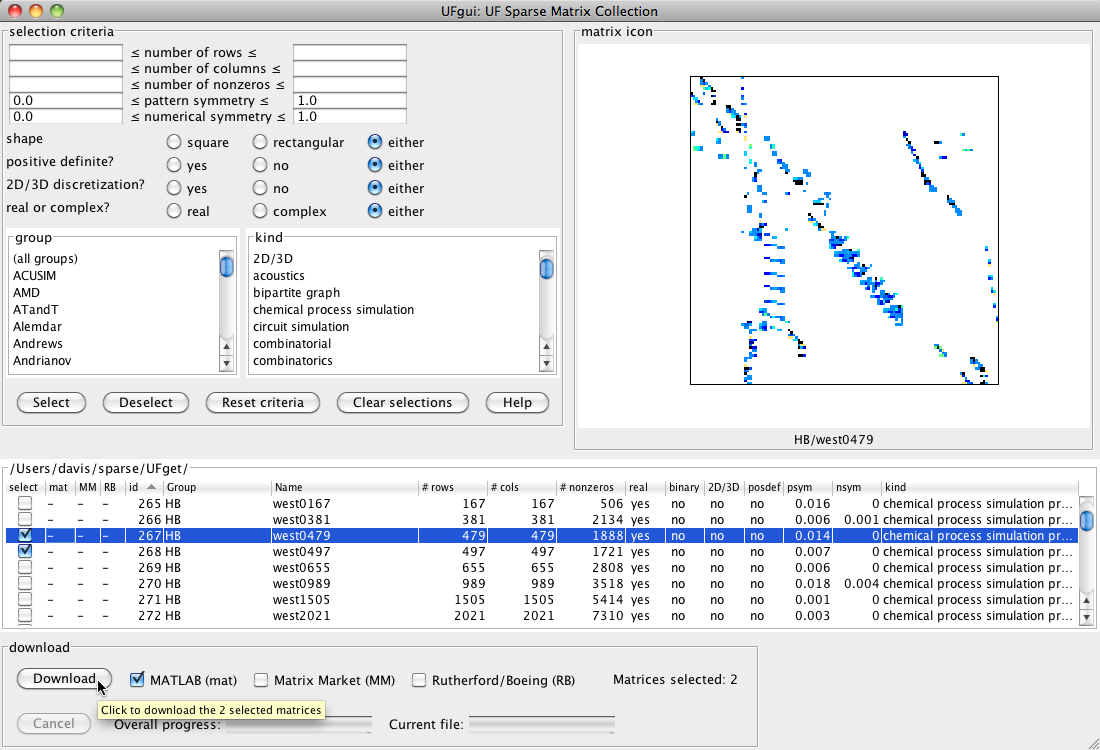
Task: Uncheck the MATLAB (mat) format checkbox
Action: coord(138,680)
